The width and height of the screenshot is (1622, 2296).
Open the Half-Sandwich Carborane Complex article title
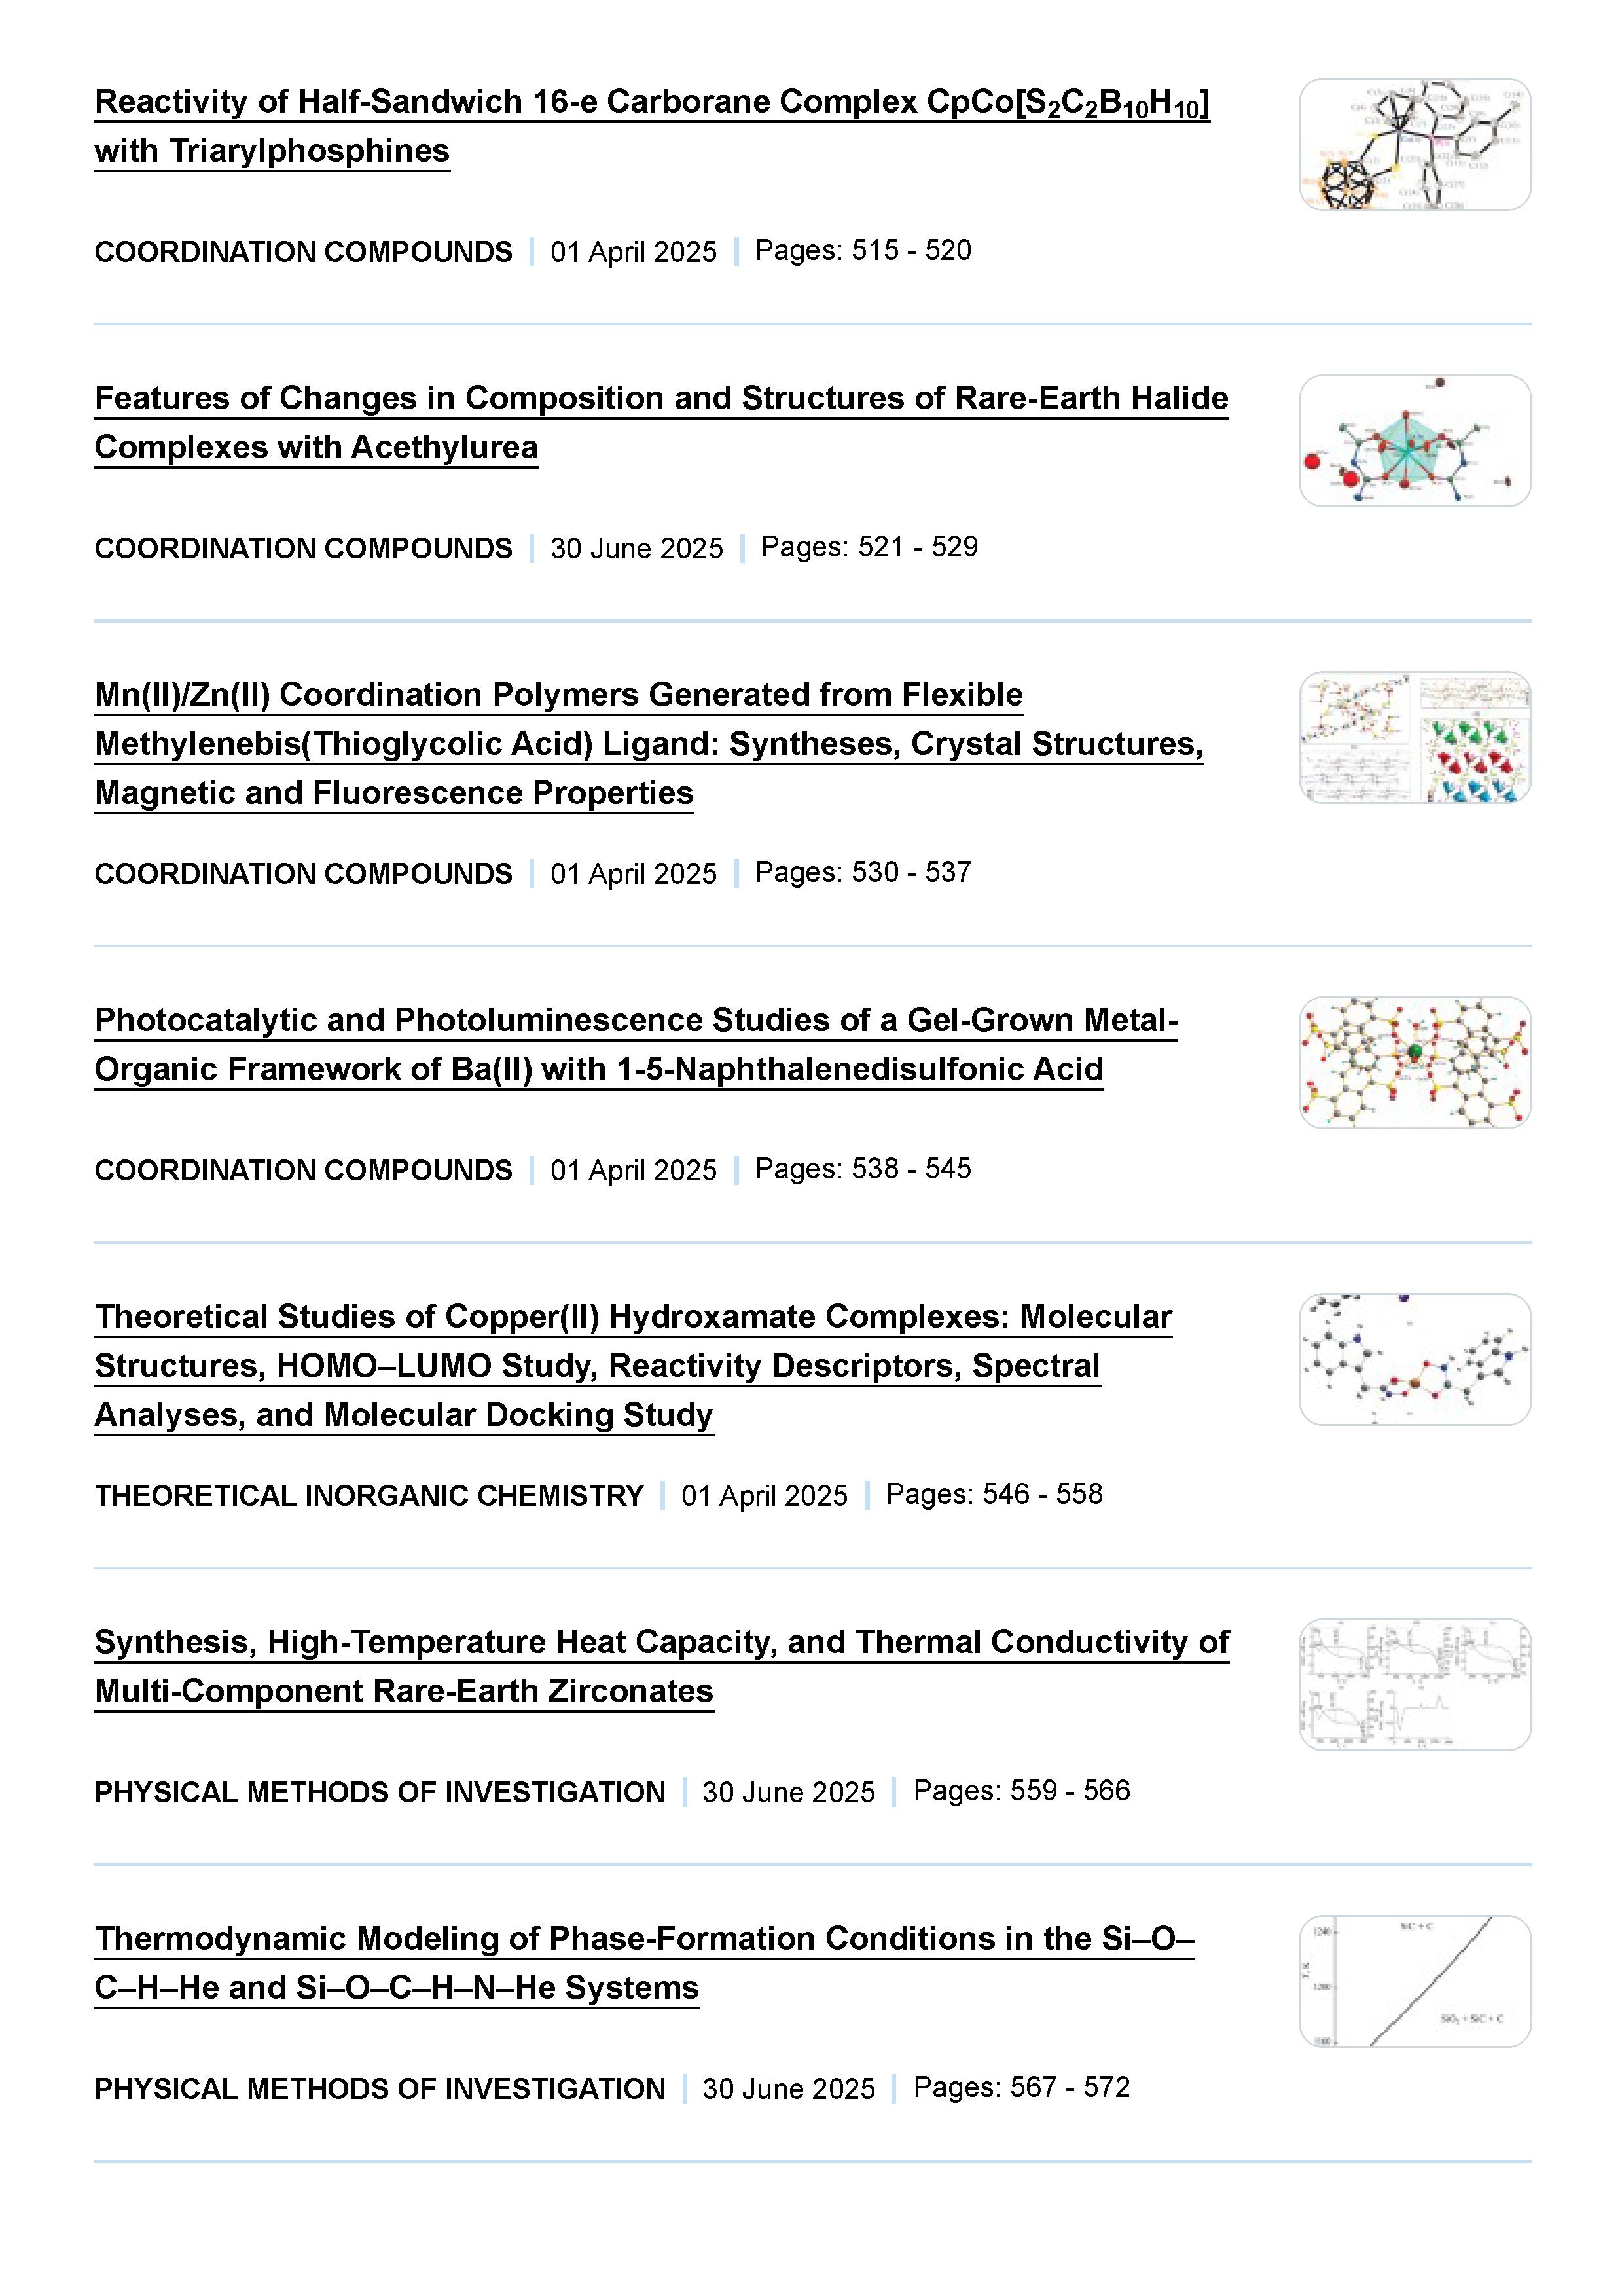click(651, 102)
